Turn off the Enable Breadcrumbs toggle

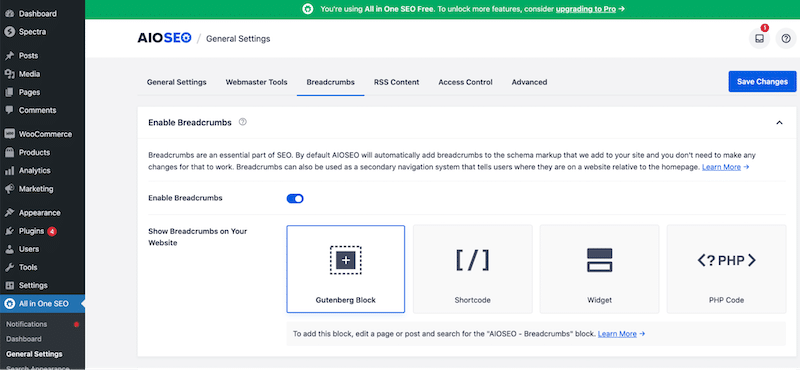[295, 199]
